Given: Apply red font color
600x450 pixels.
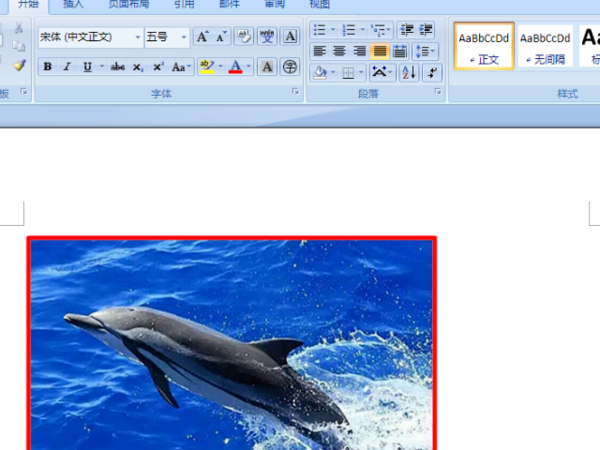Looking at the screenshot, I should click(235, 67).
